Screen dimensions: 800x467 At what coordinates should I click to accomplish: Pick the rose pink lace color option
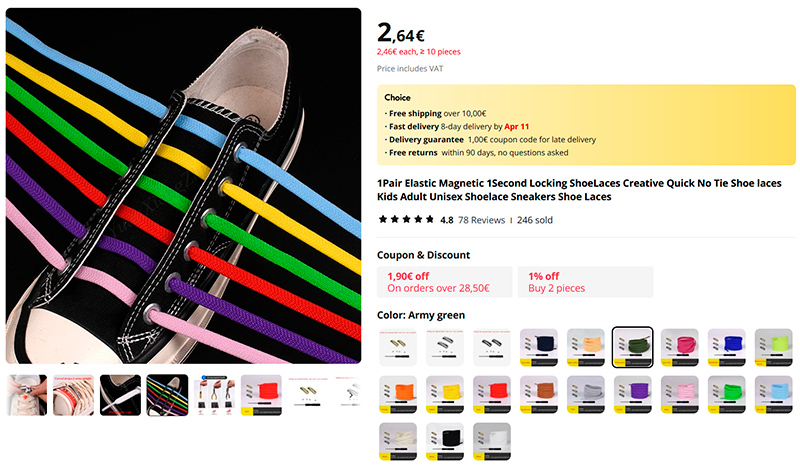[x=679, y=347]
